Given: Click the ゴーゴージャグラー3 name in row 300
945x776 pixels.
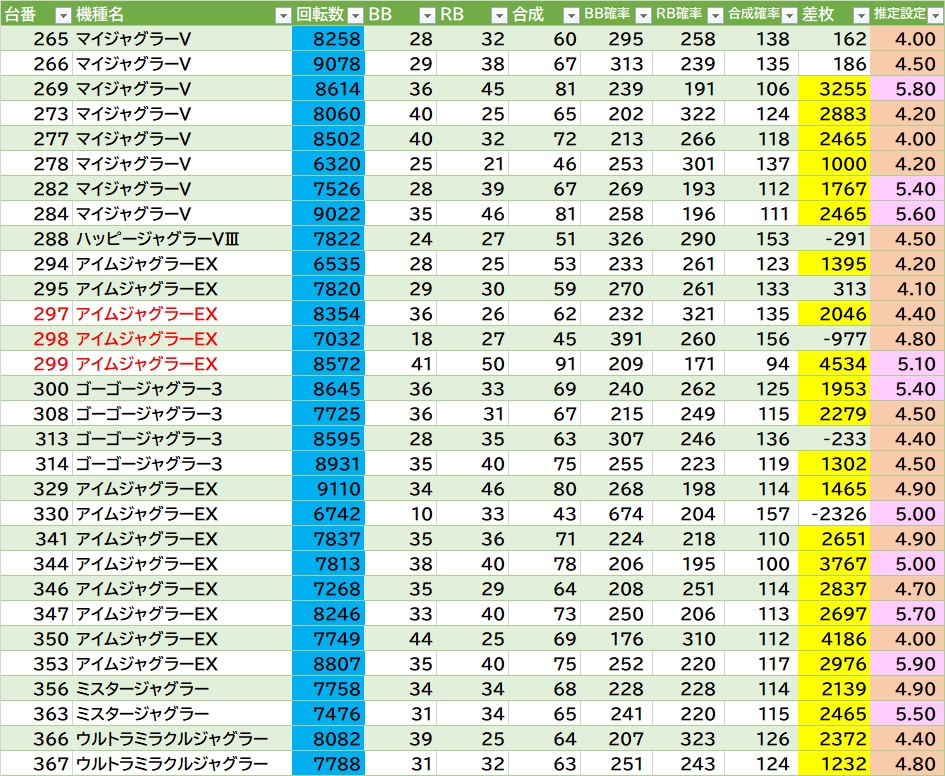Looking at the screenshot, I should 182,389.
